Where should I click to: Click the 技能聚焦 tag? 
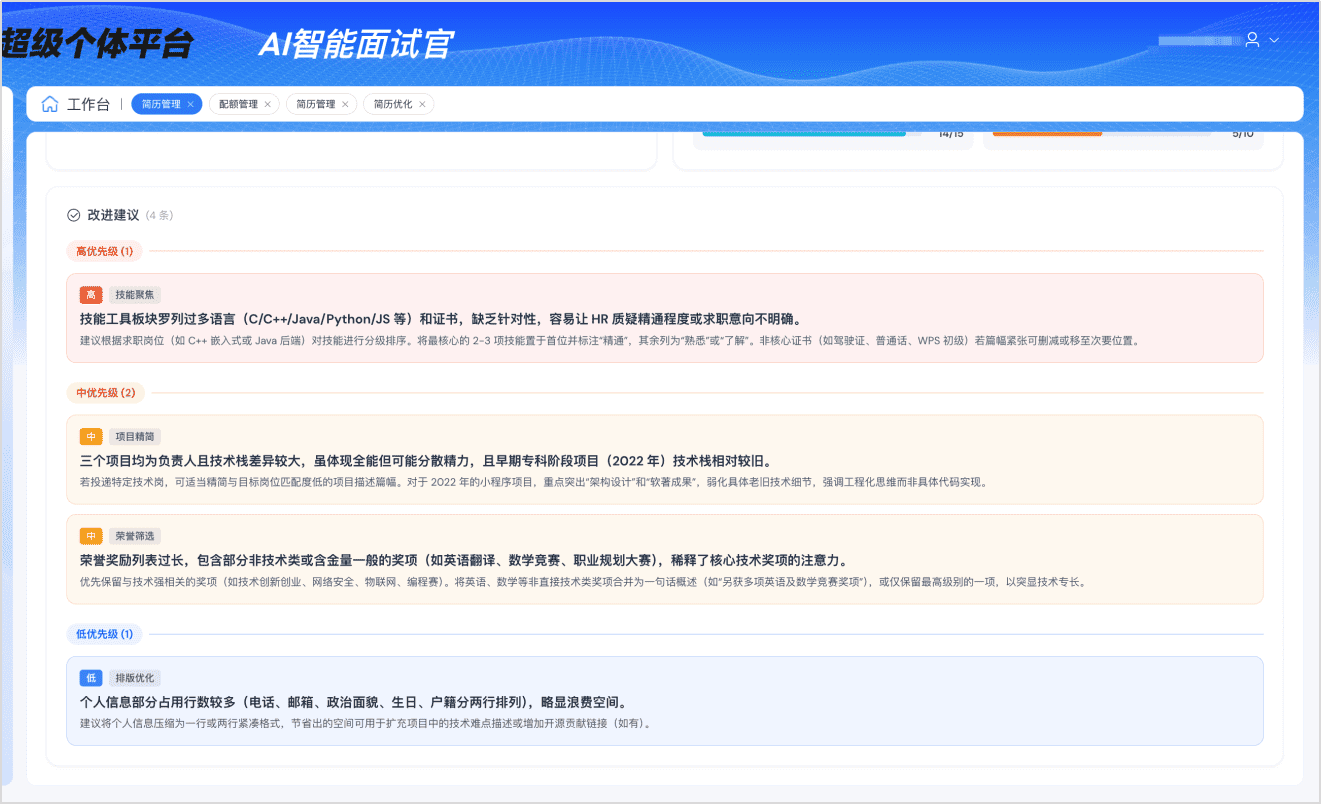tap(135, 295)
